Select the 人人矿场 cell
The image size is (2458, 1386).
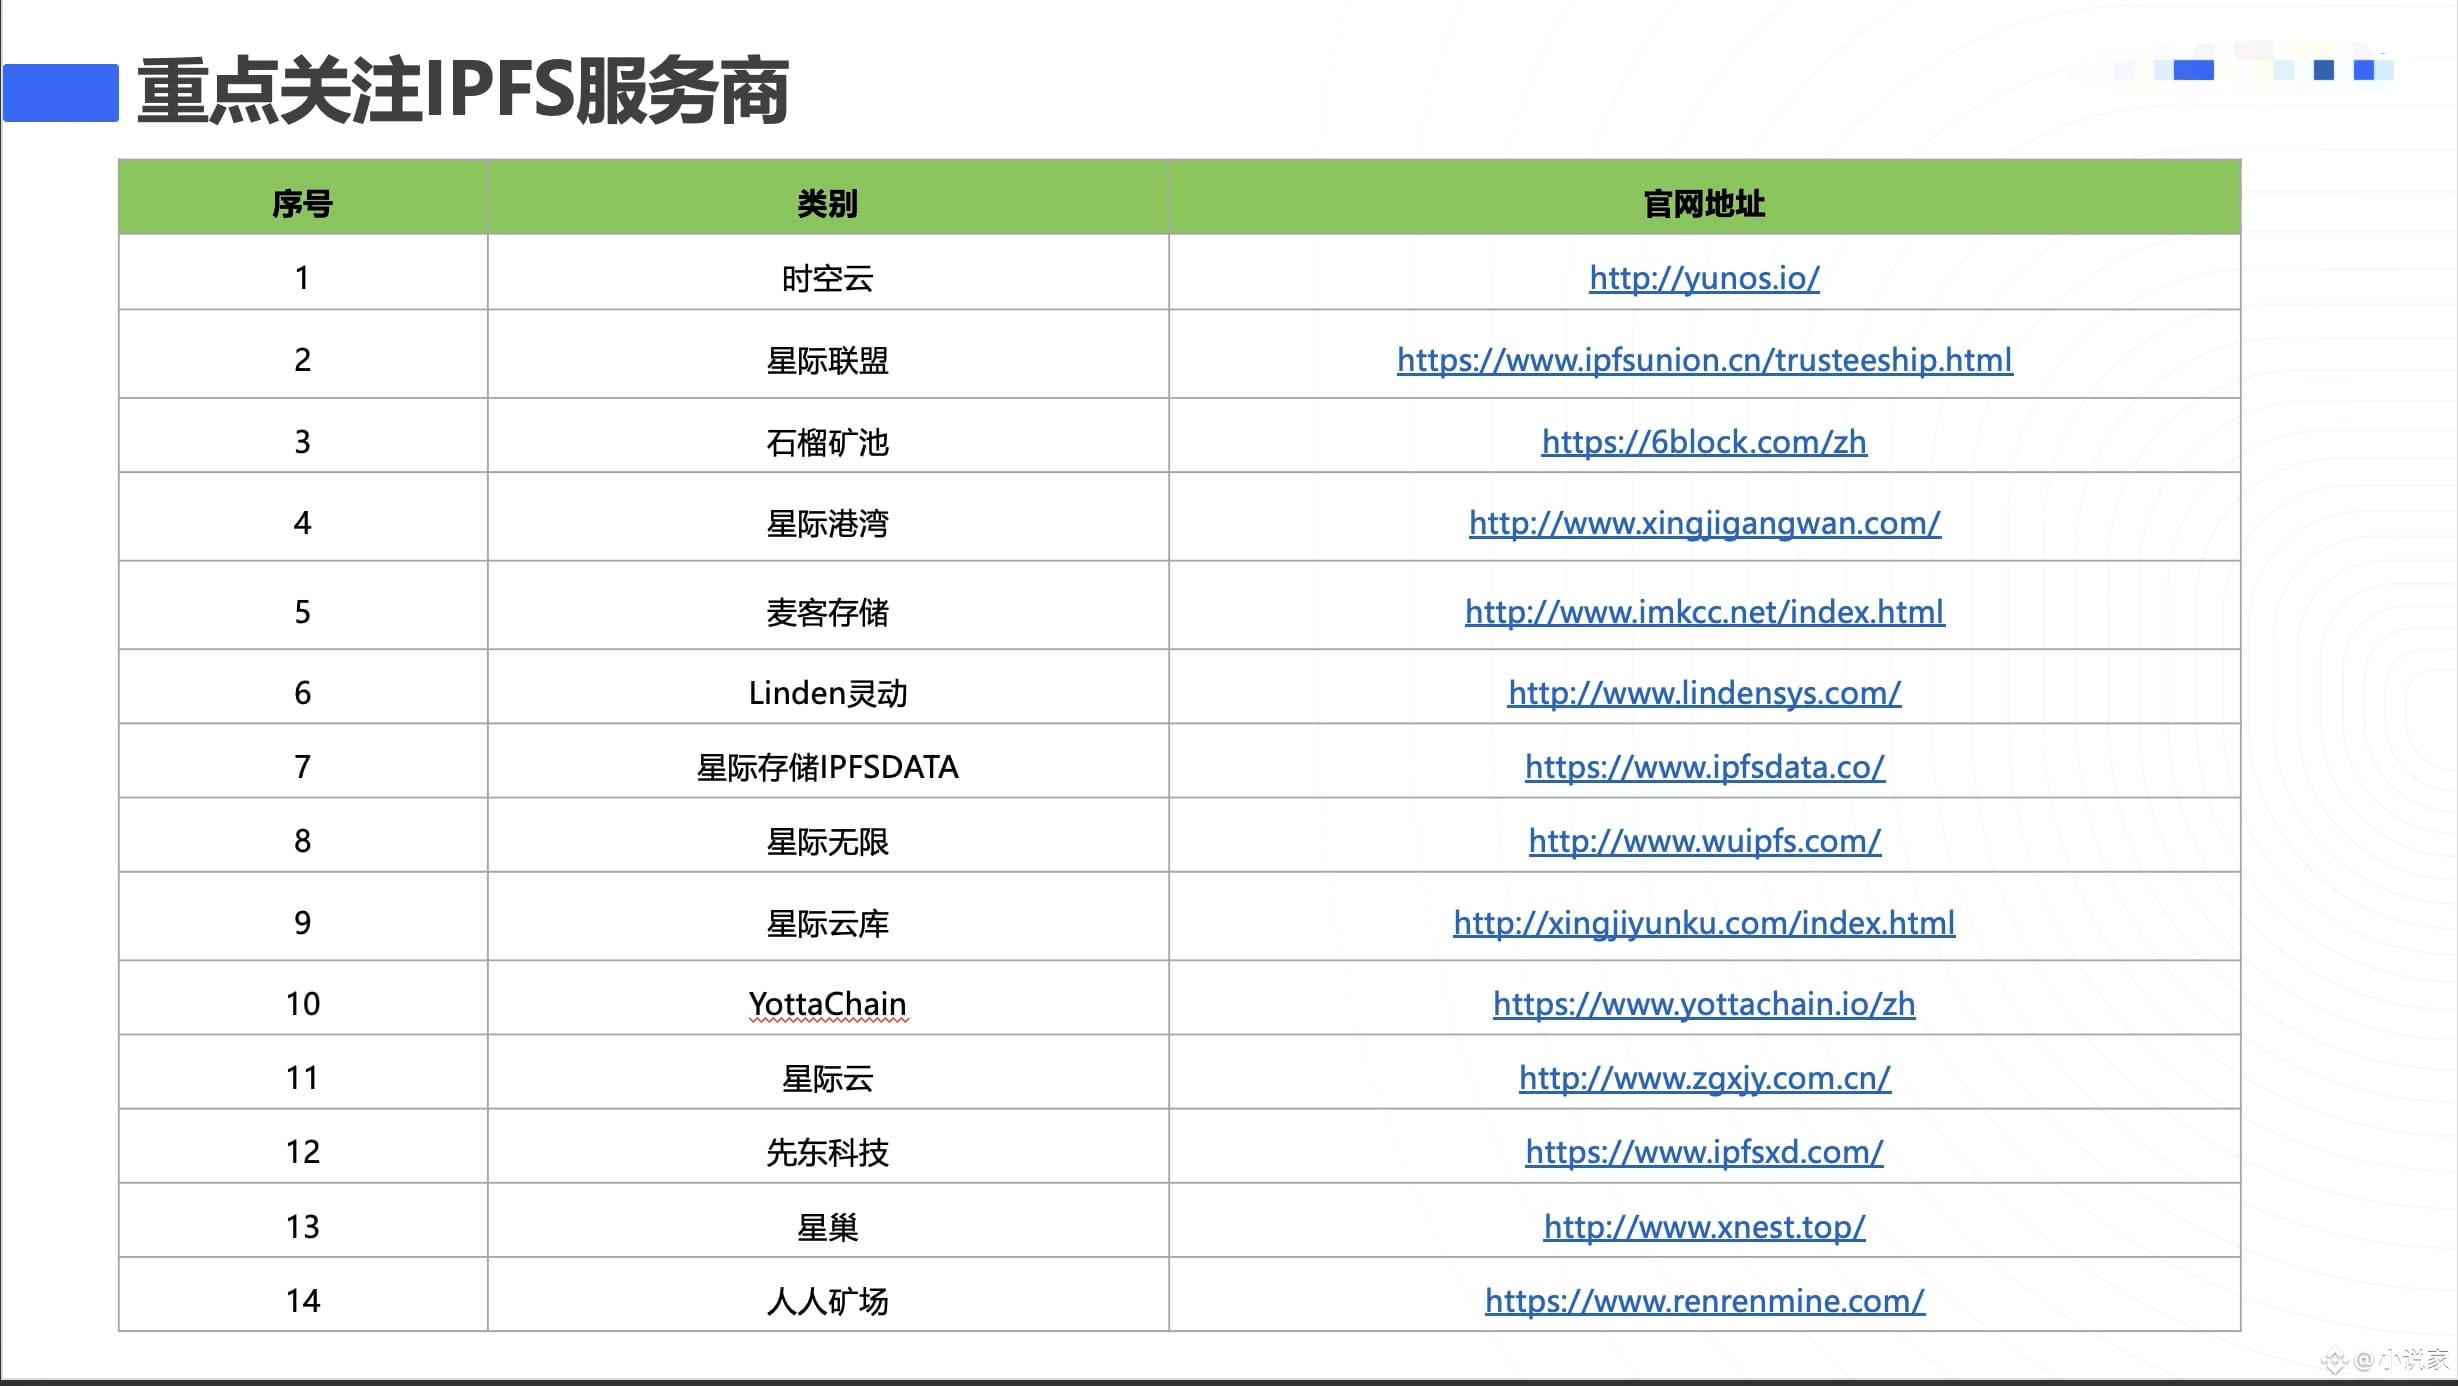[828, 1294]
